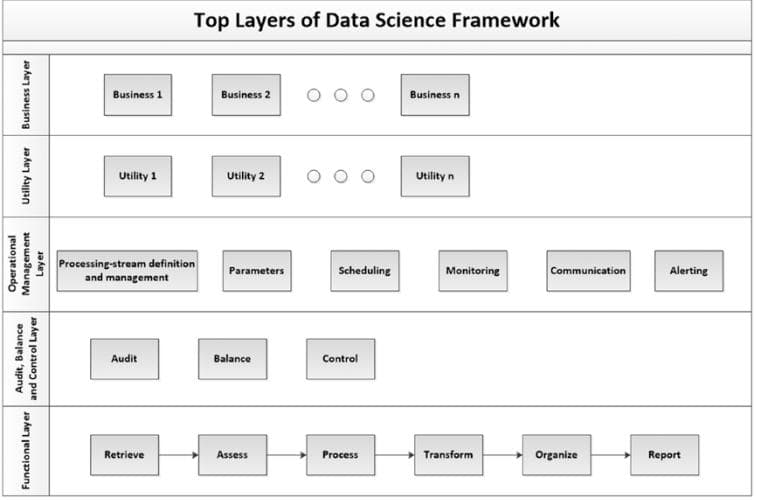Click the Audit box
Screen dimensions: 757x500
(x=124, y=359)
